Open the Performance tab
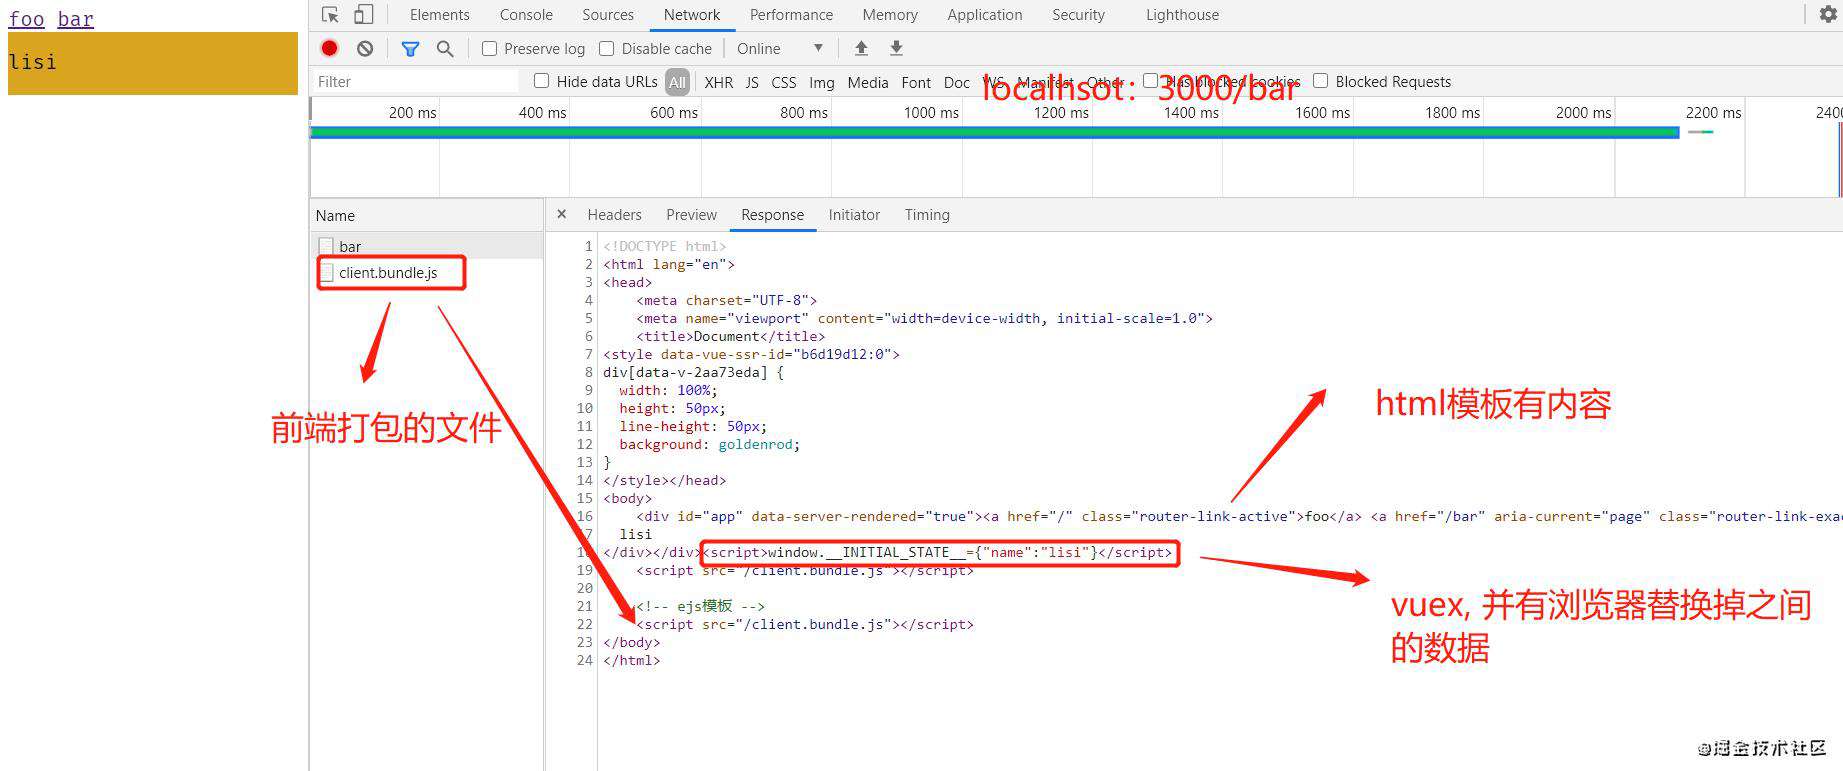Image resolution: width=1843 pixels, height=771 pixels. (x=791, y=15)
